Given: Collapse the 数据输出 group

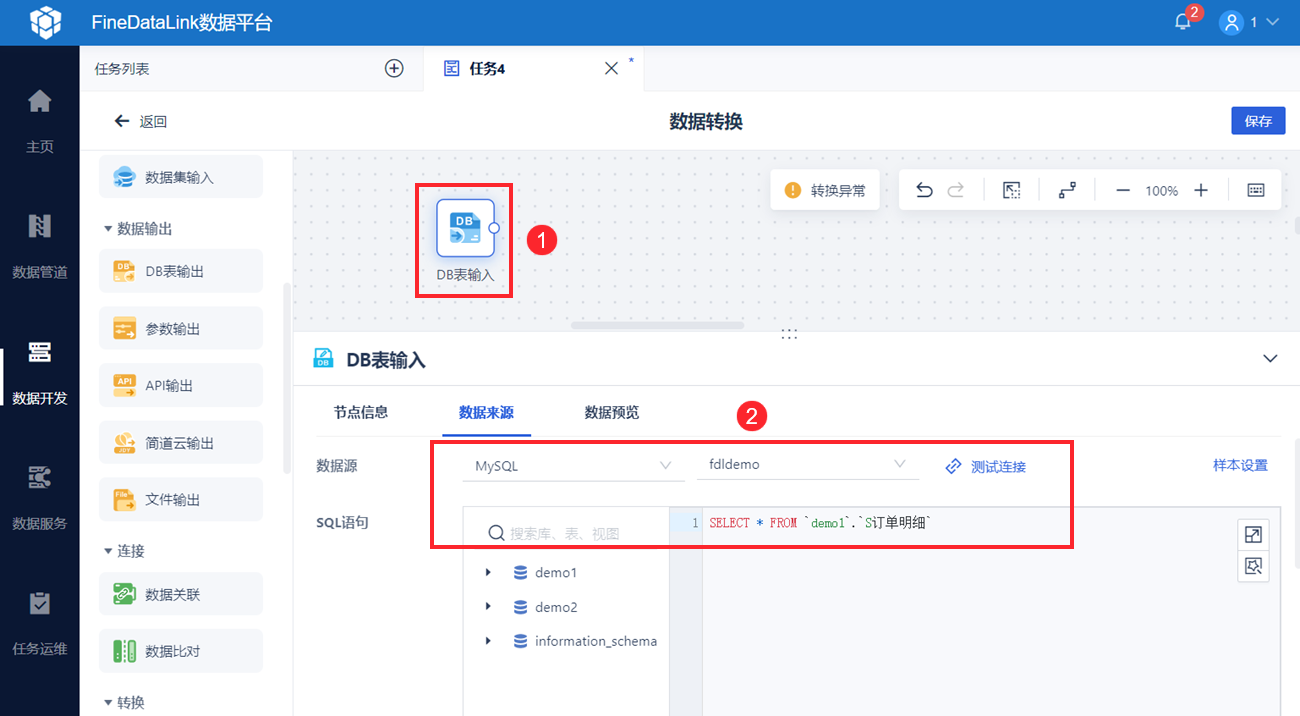Looking at the screenshot, I should pyautogui.click(x=108, y=229).
